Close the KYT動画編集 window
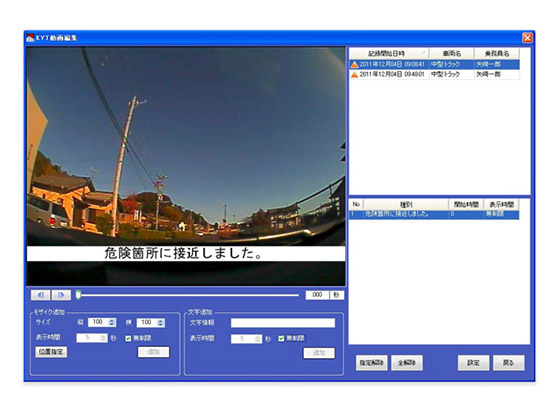The image size is (560, 420). click(527, 38)
